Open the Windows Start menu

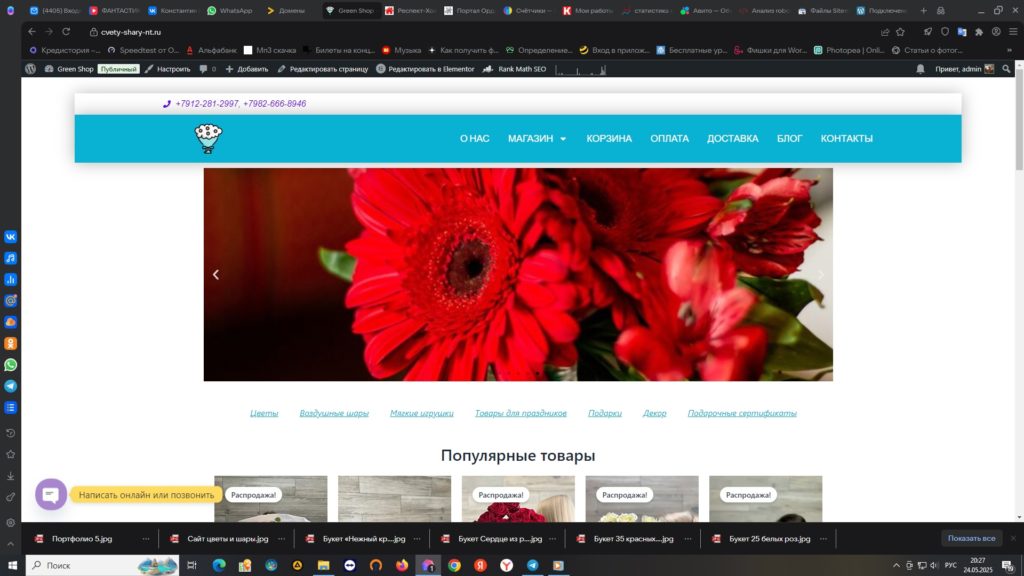(12, 565)
